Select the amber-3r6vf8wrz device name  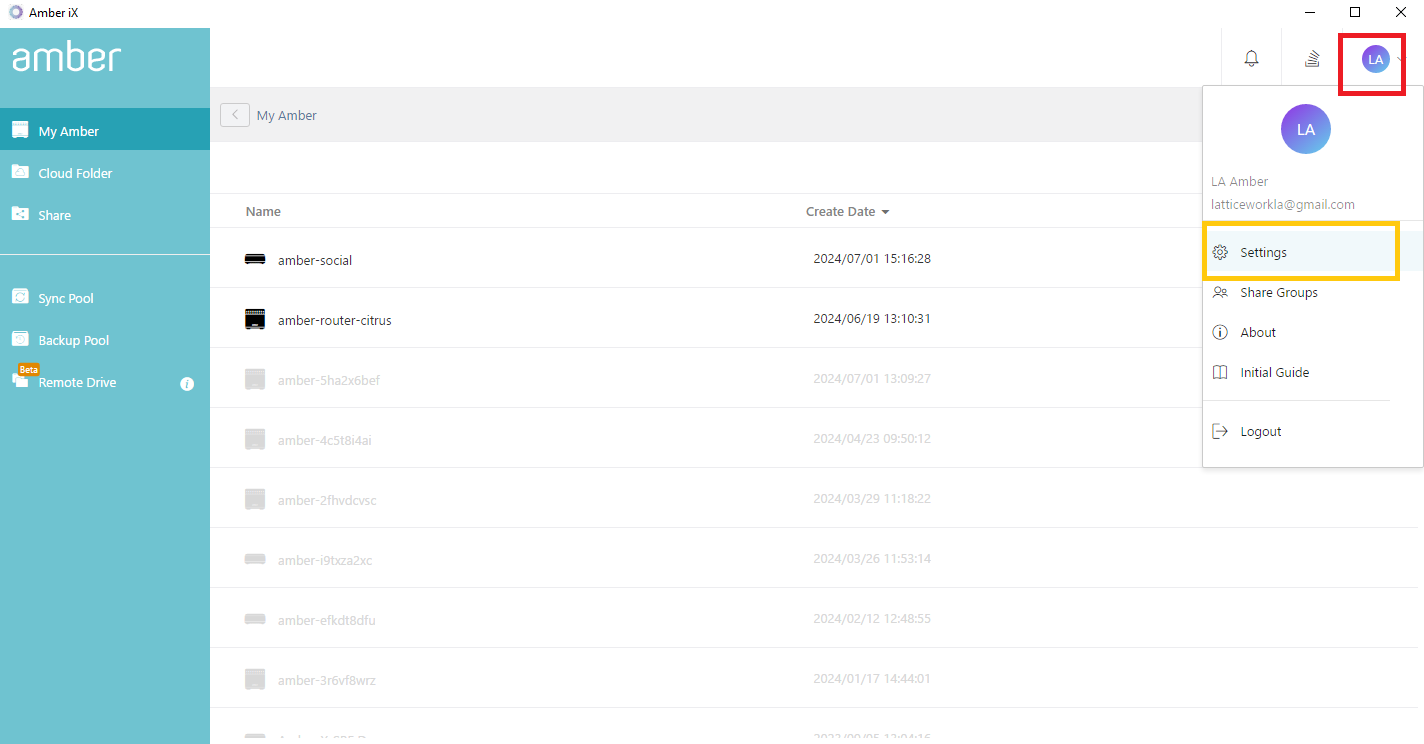coord(327,680)
